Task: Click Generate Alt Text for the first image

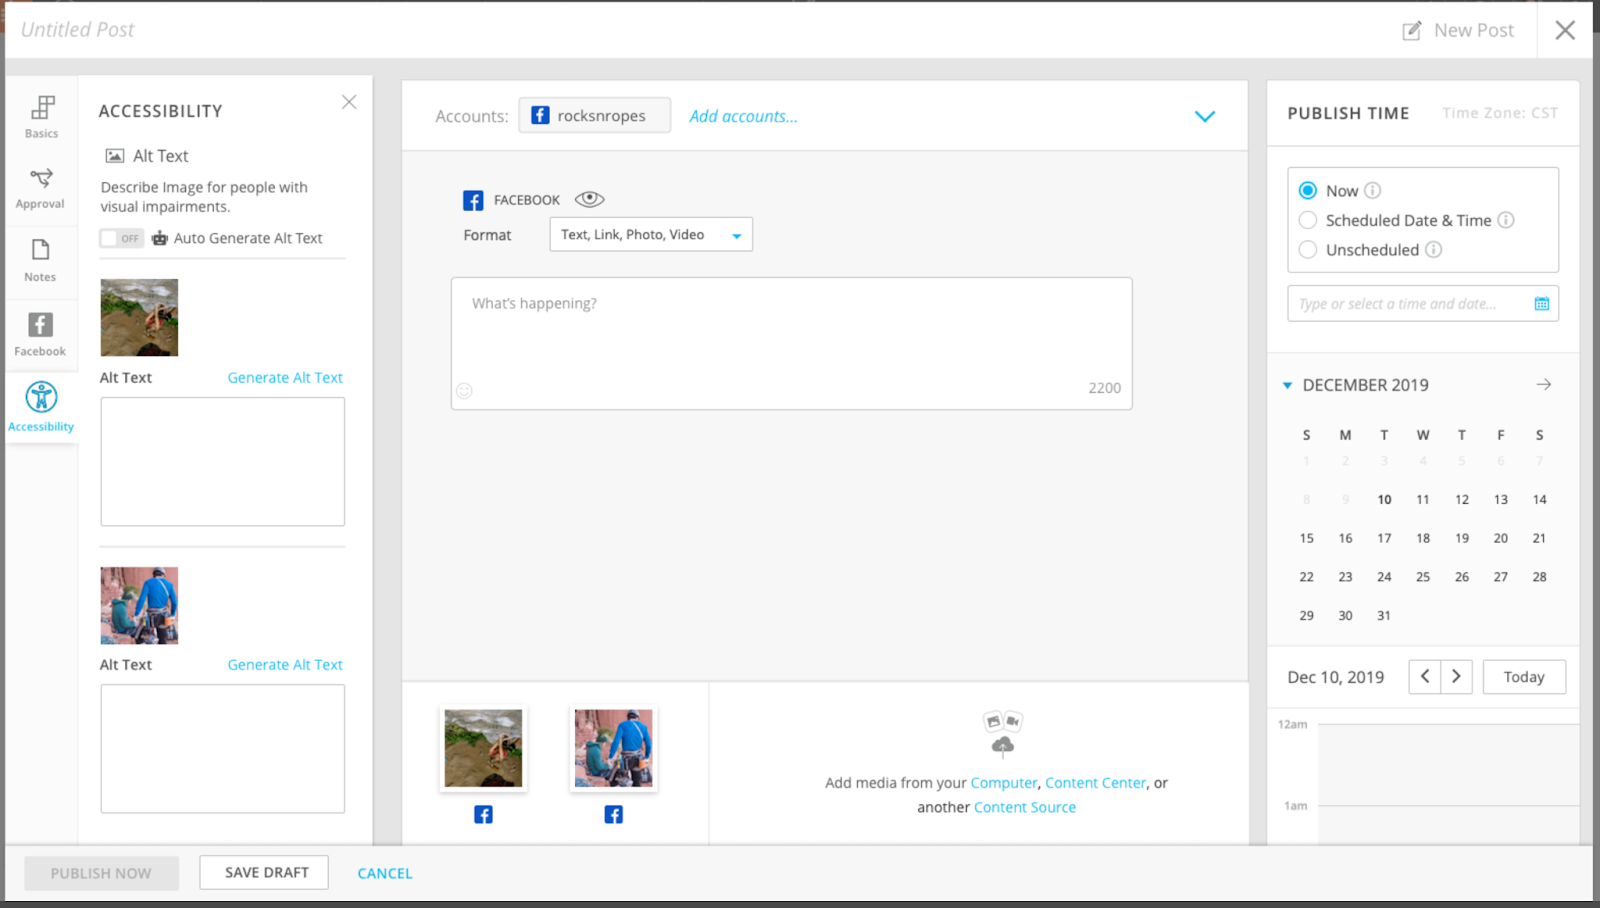Action: point(284,377)
